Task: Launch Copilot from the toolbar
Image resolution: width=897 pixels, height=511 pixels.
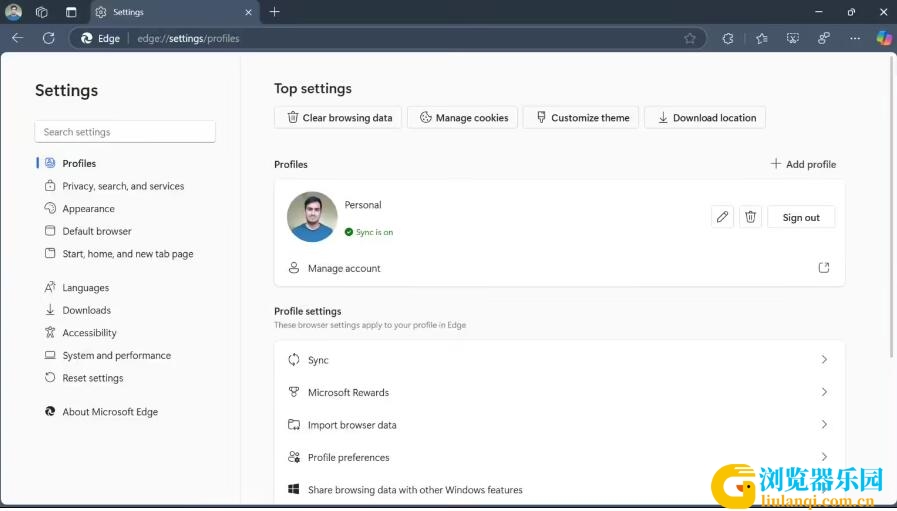Action: point(884,38)
